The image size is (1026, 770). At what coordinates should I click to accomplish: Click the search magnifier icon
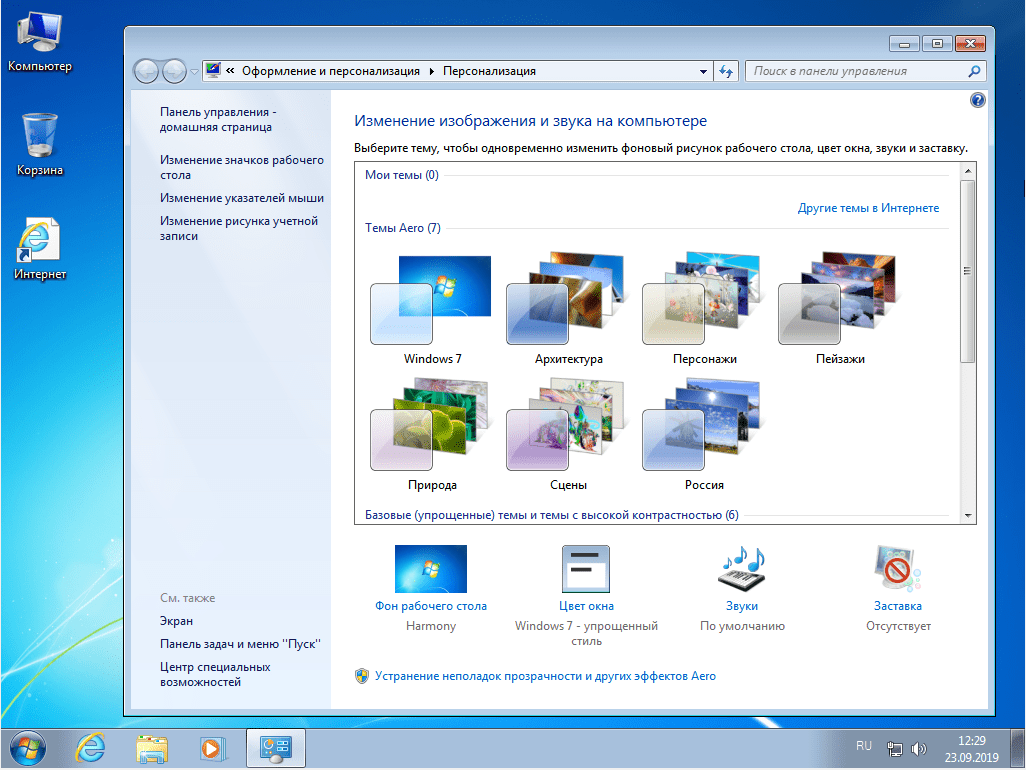tap(974, 71)
